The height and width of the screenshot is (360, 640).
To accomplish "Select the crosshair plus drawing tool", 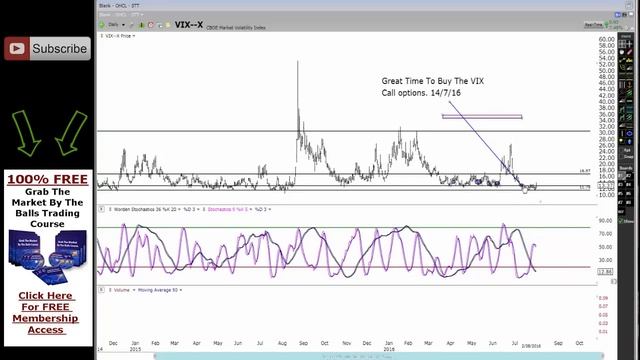I will tap(630, 43).
